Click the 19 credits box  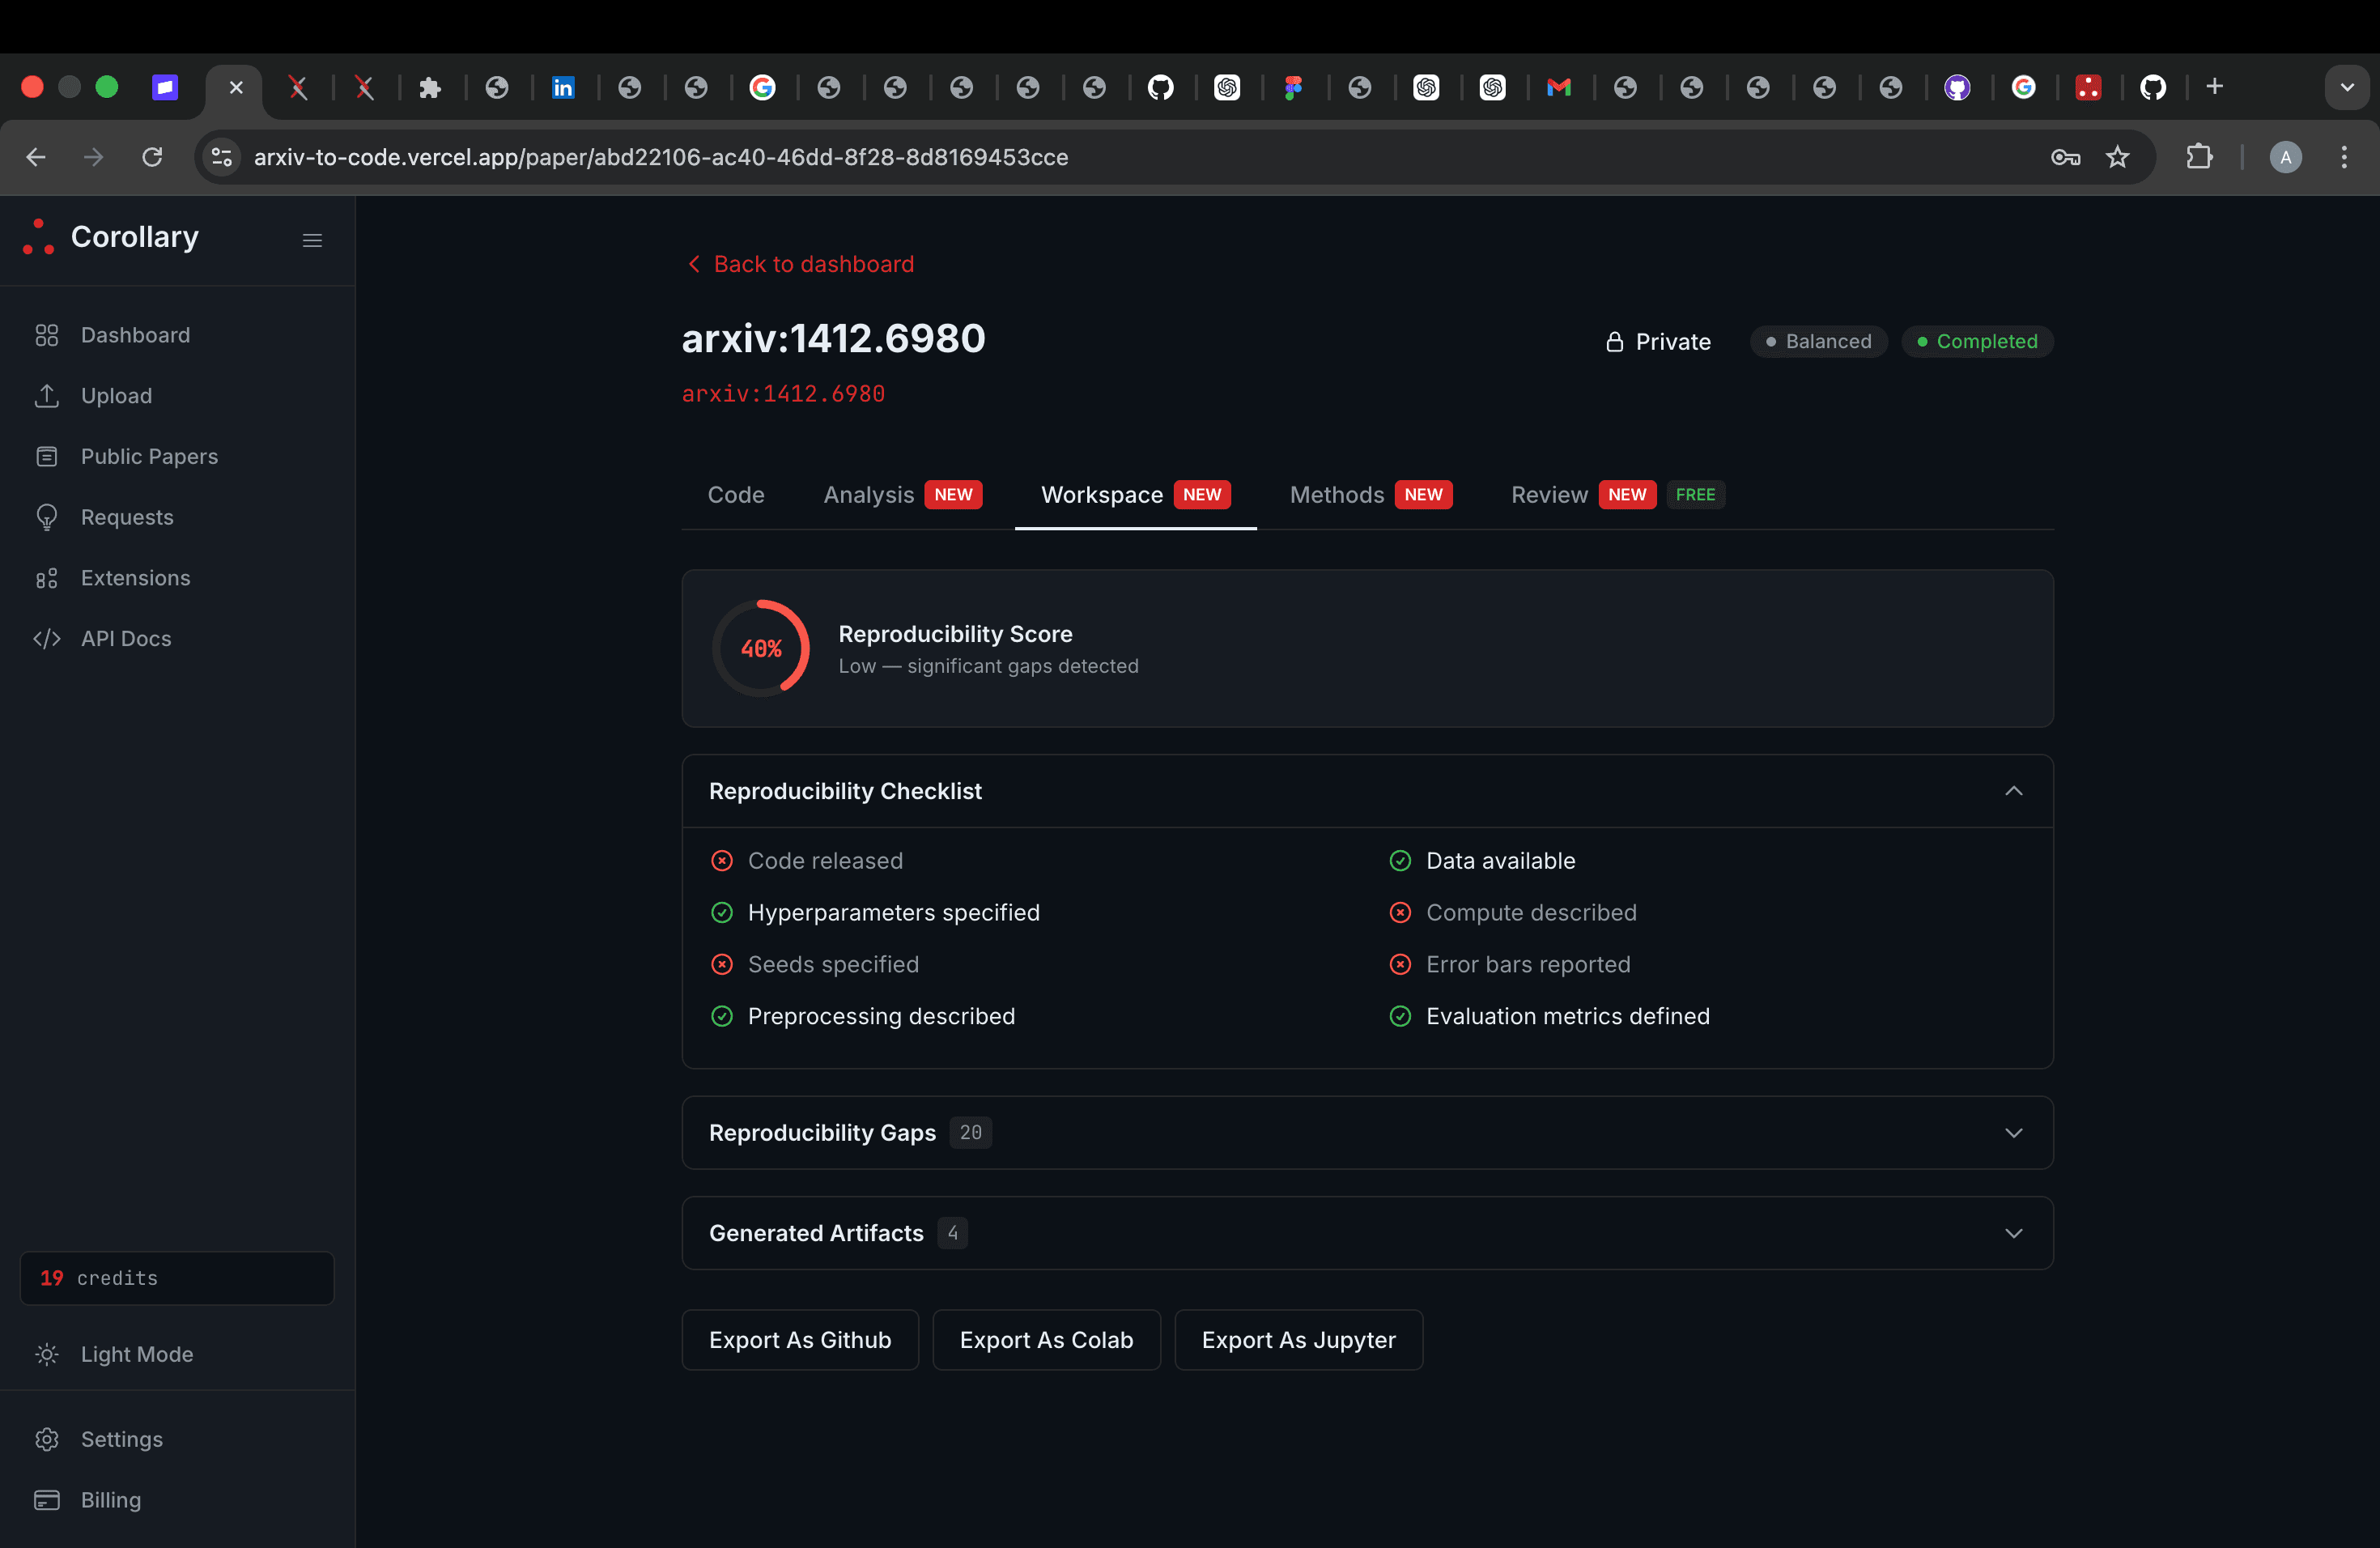click(x=177, y=1278)
